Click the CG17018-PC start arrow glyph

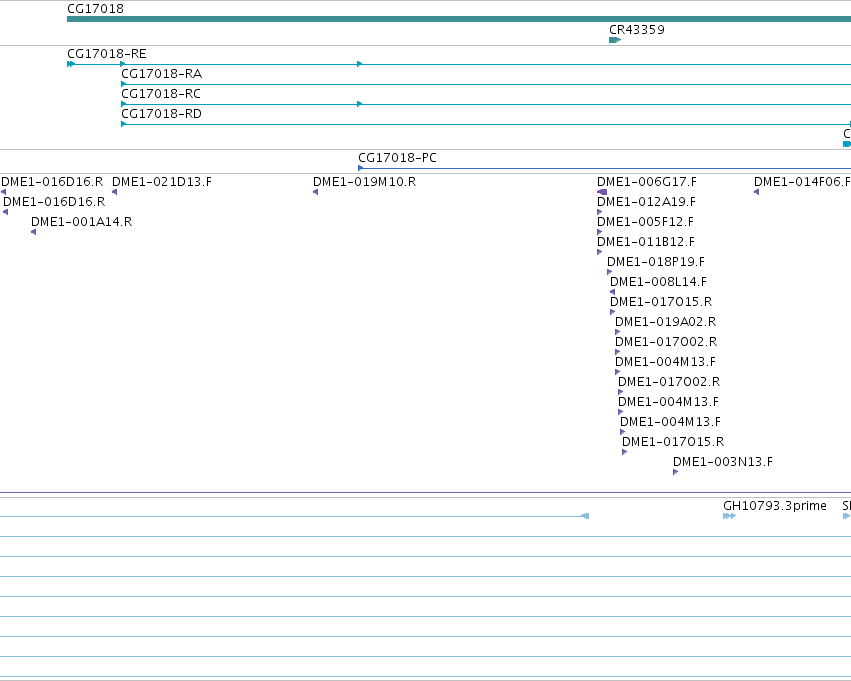click(x=360, y=168)
